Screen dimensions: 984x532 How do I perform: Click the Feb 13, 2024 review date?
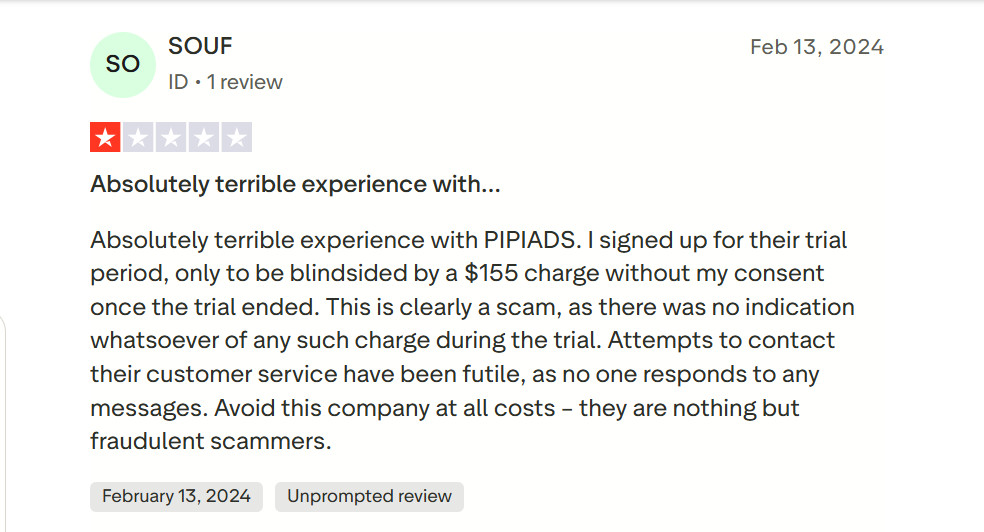pos(816,47)
